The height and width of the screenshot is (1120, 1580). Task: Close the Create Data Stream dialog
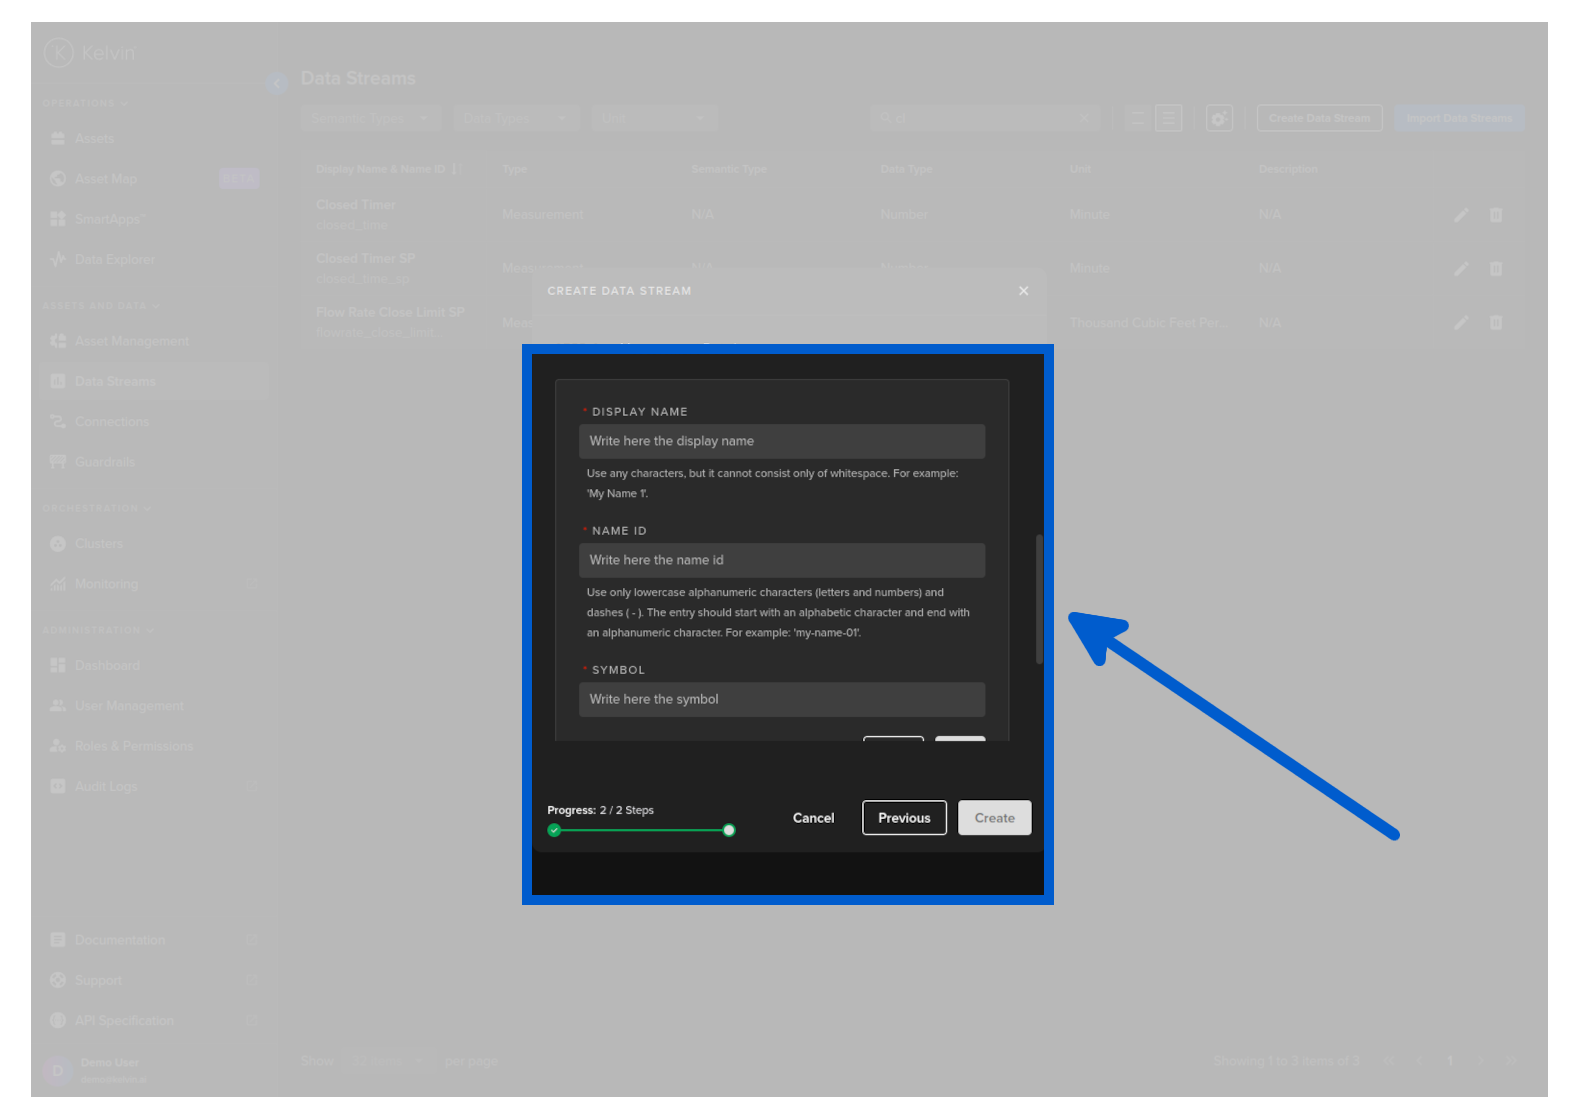1023,291
